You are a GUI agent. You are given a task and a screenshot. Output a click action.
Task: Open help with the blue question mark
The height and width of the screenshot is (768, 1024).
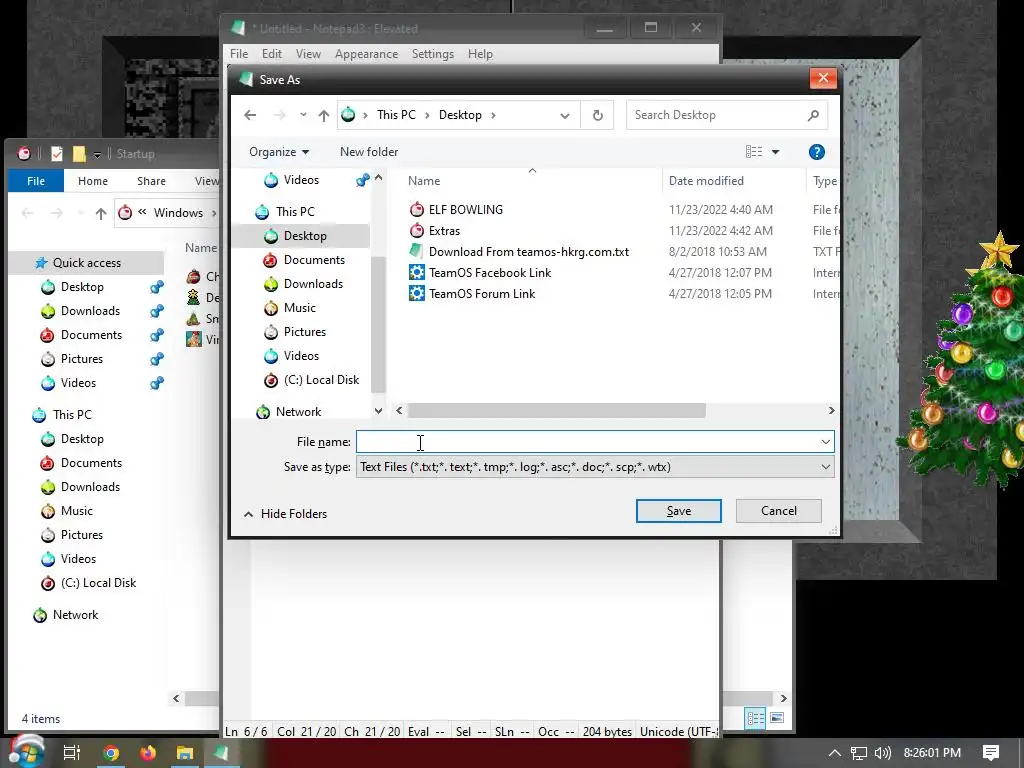(816, 152)
